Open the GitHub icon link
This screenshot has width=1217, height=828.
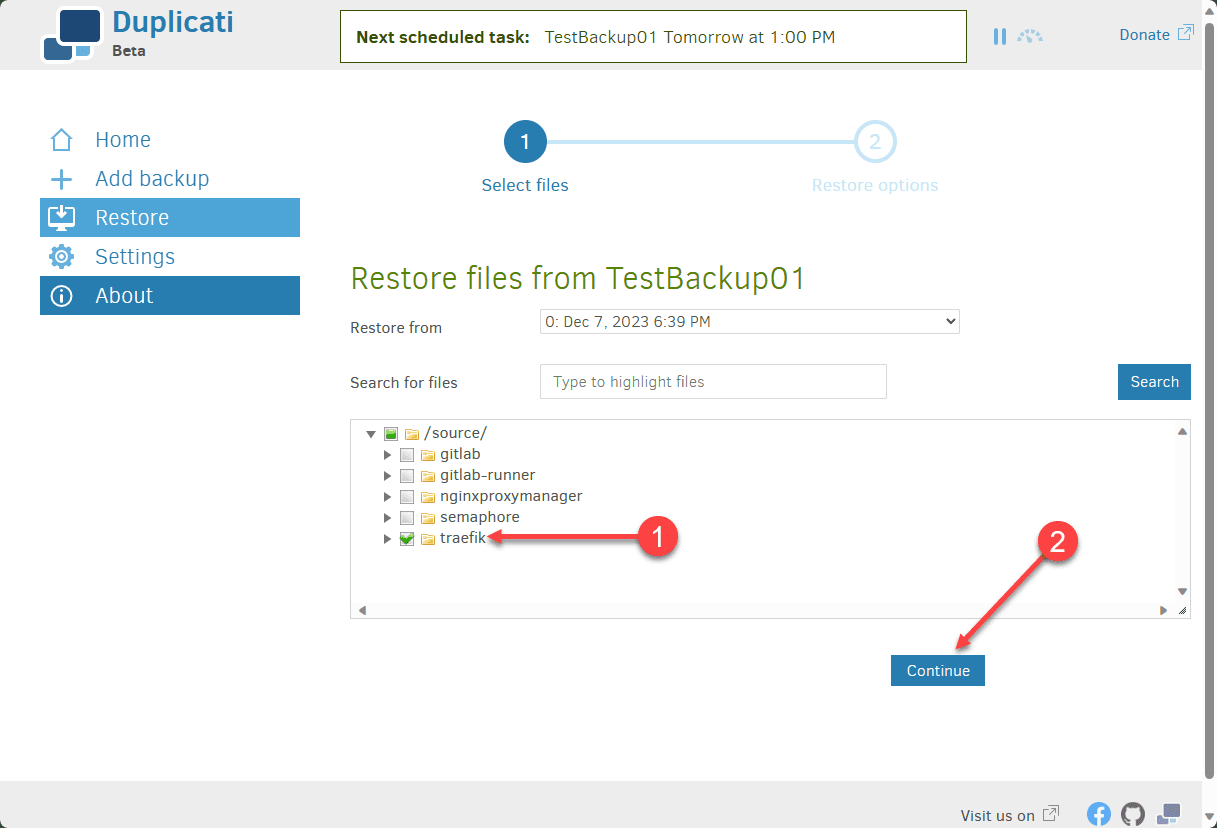[1133, 814]
